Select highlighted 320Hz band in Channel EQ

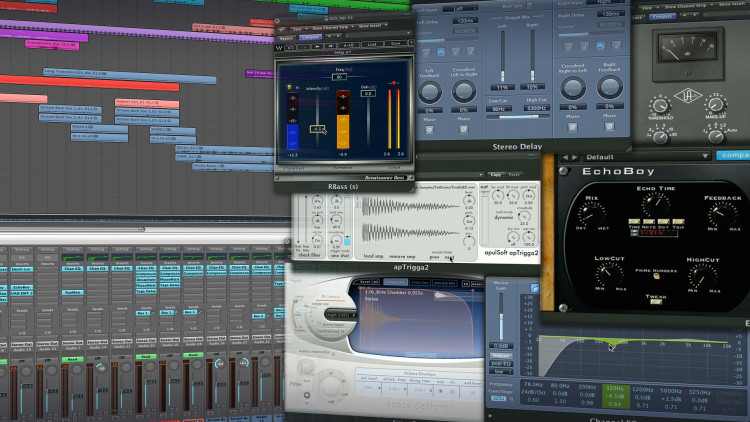615,396
